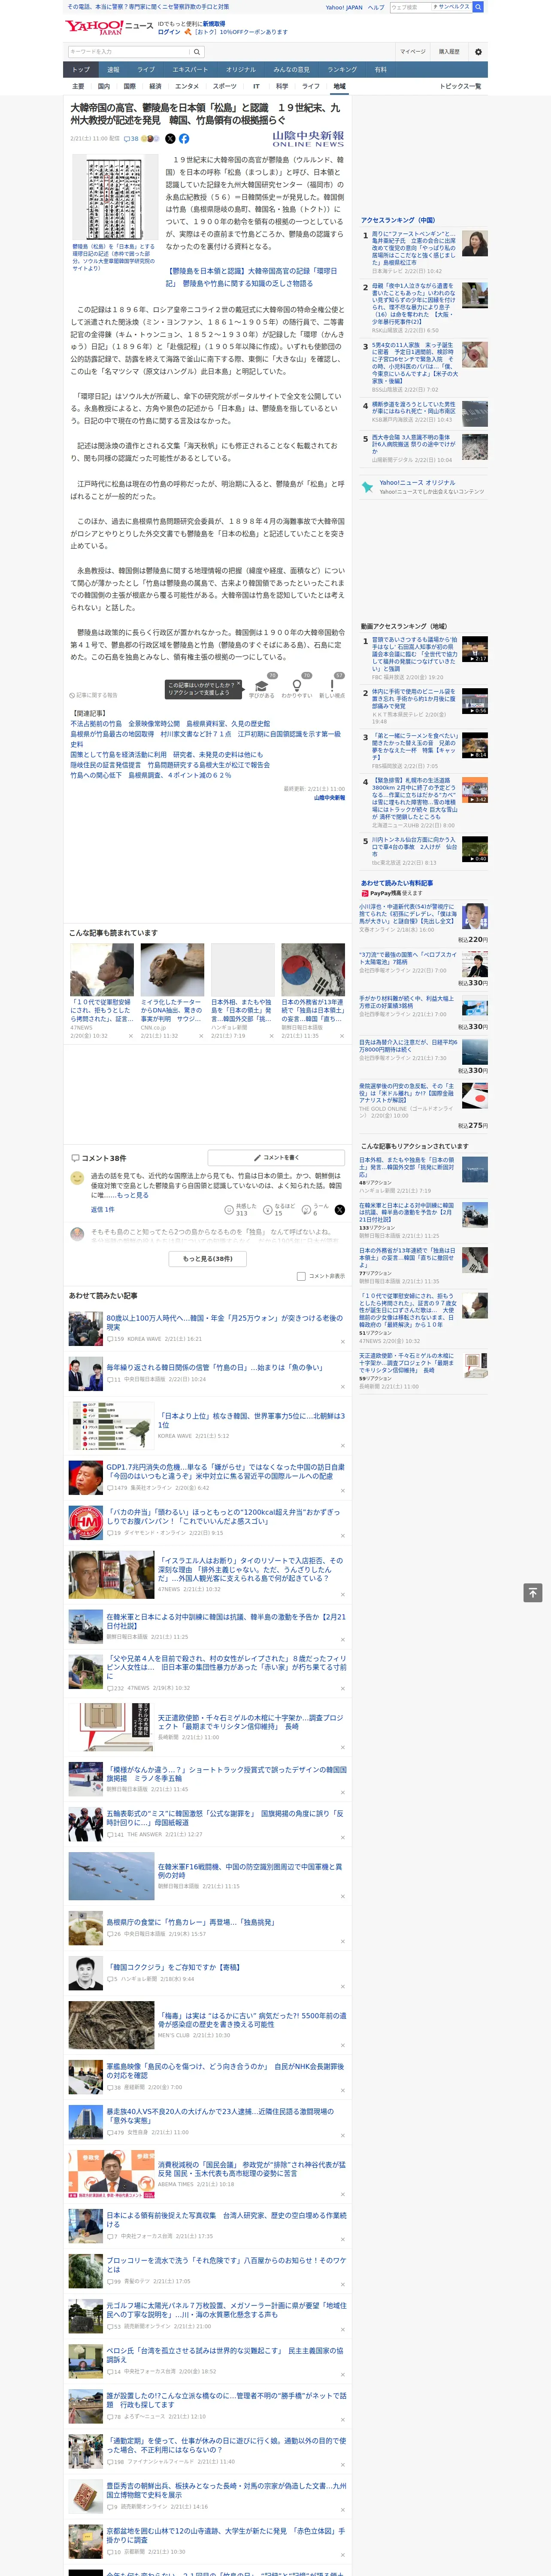The width and height of the screenshot is (551, 2576).
Task: Click the キーワードを入力 search field
Action: (128, 51)
